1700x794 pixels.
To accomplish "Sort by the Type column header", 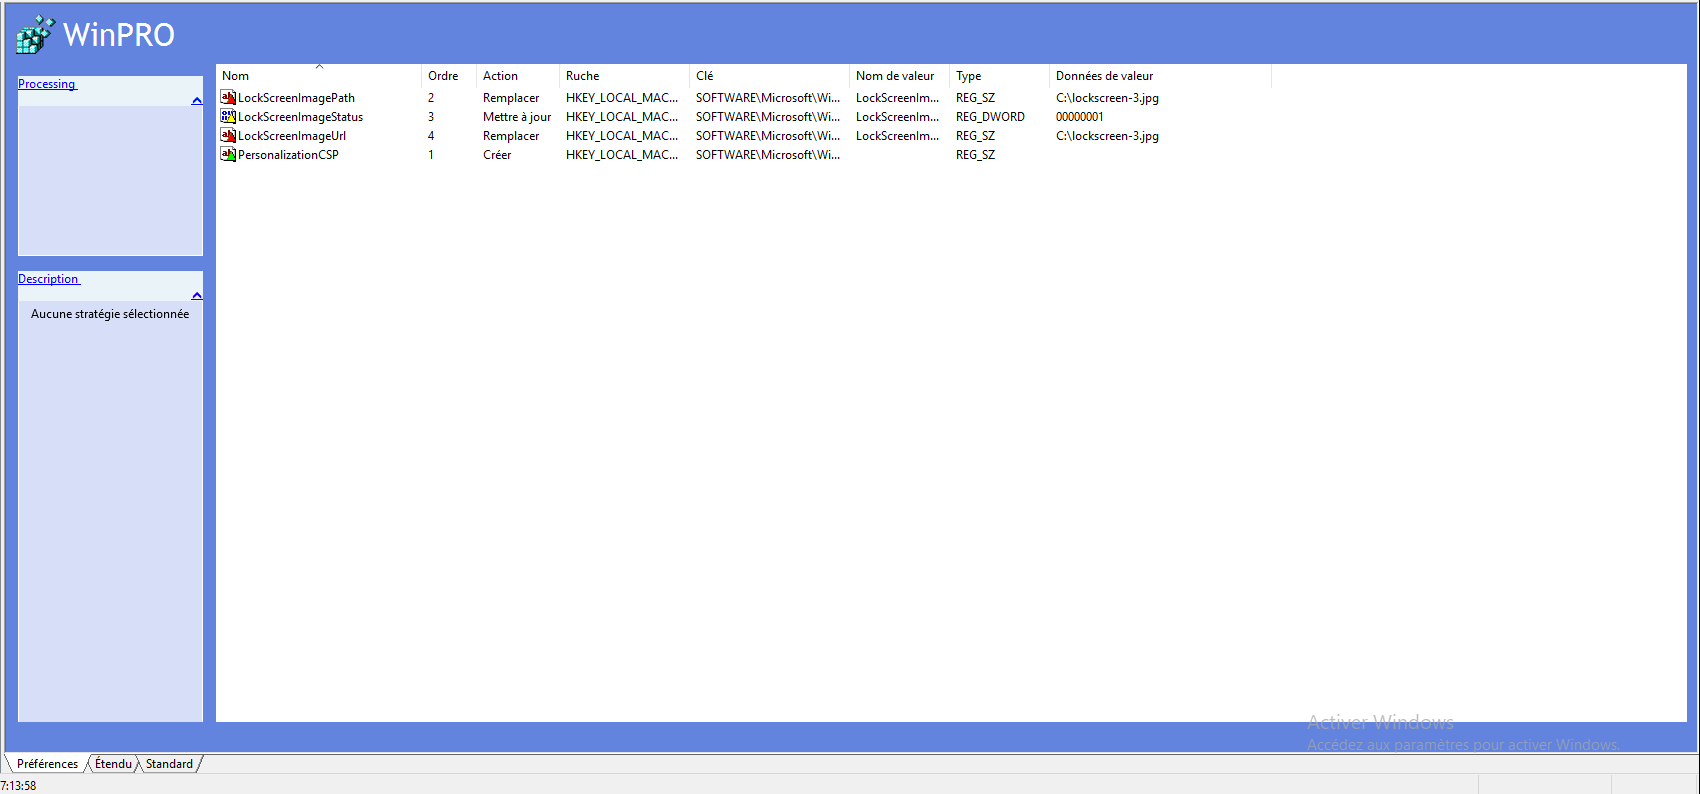I will pos(968,76).
